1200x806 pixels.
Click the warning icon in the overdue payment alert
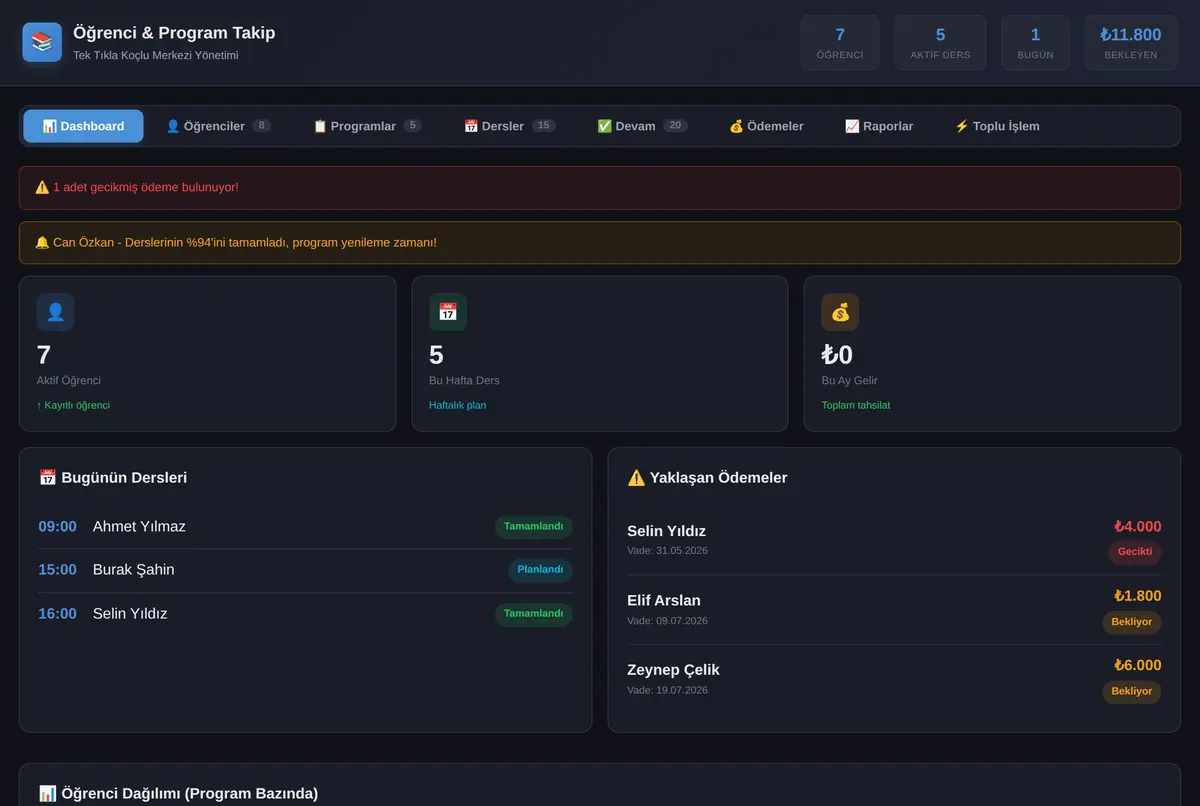coord(42,187)
